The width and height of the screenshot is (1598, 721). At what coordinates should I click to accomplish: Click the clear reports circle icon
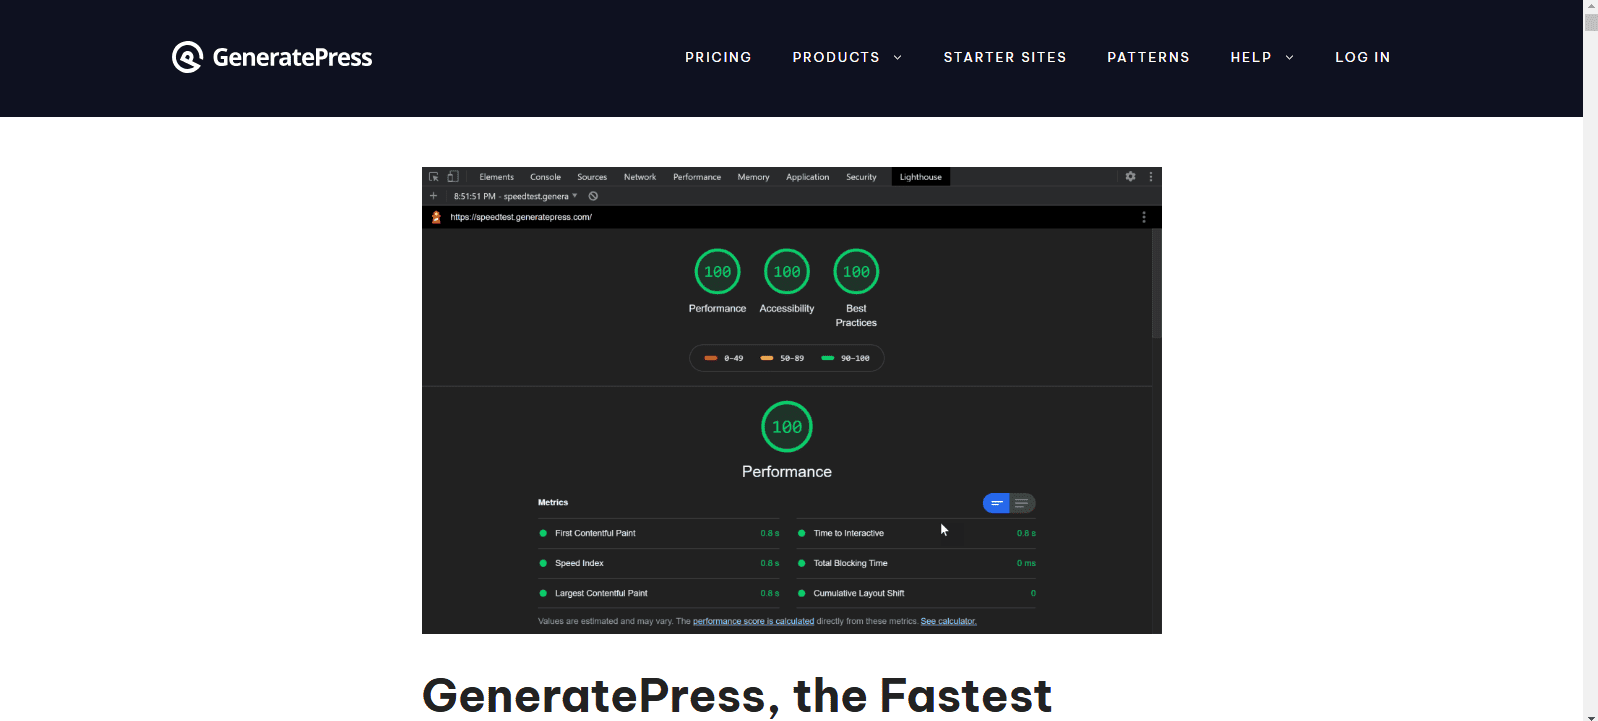pyautogui.click(x=593, y=196)
